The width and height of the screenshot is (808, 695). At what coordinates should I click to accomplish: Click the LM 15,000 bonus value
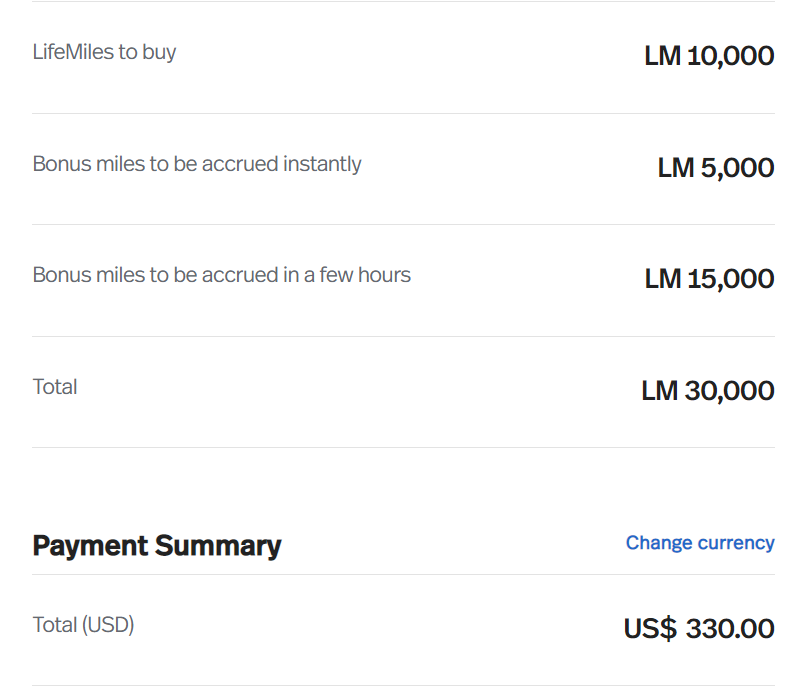tap(709, 279)
